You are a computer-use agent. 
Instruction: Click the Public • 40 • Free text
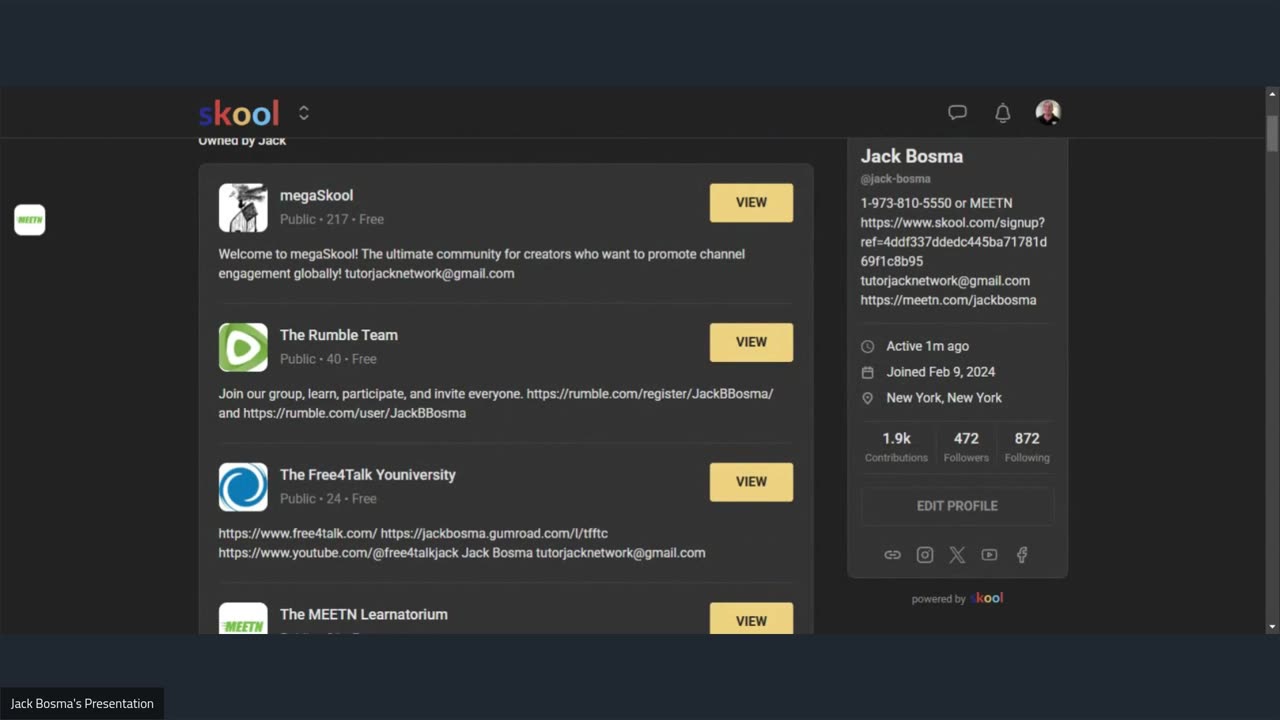[328, 359]
